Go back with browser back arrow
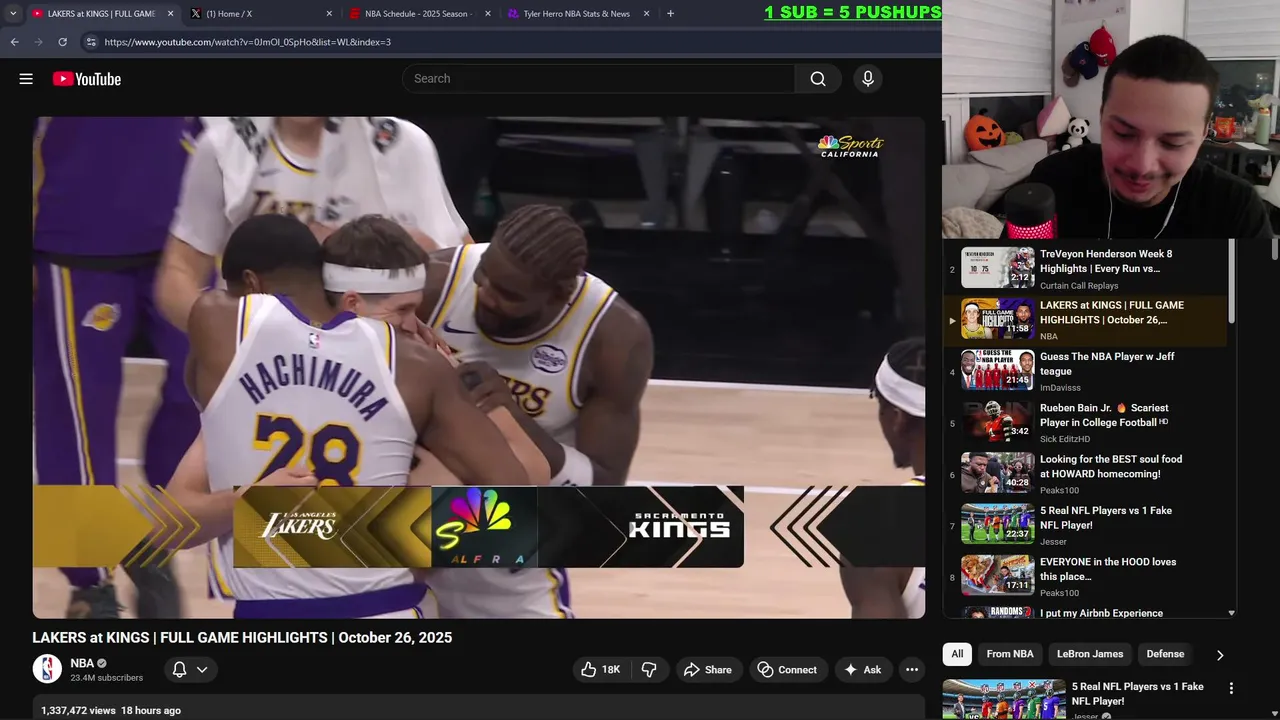The height and width of the screenshot is (720, 1280). [14, 42]
